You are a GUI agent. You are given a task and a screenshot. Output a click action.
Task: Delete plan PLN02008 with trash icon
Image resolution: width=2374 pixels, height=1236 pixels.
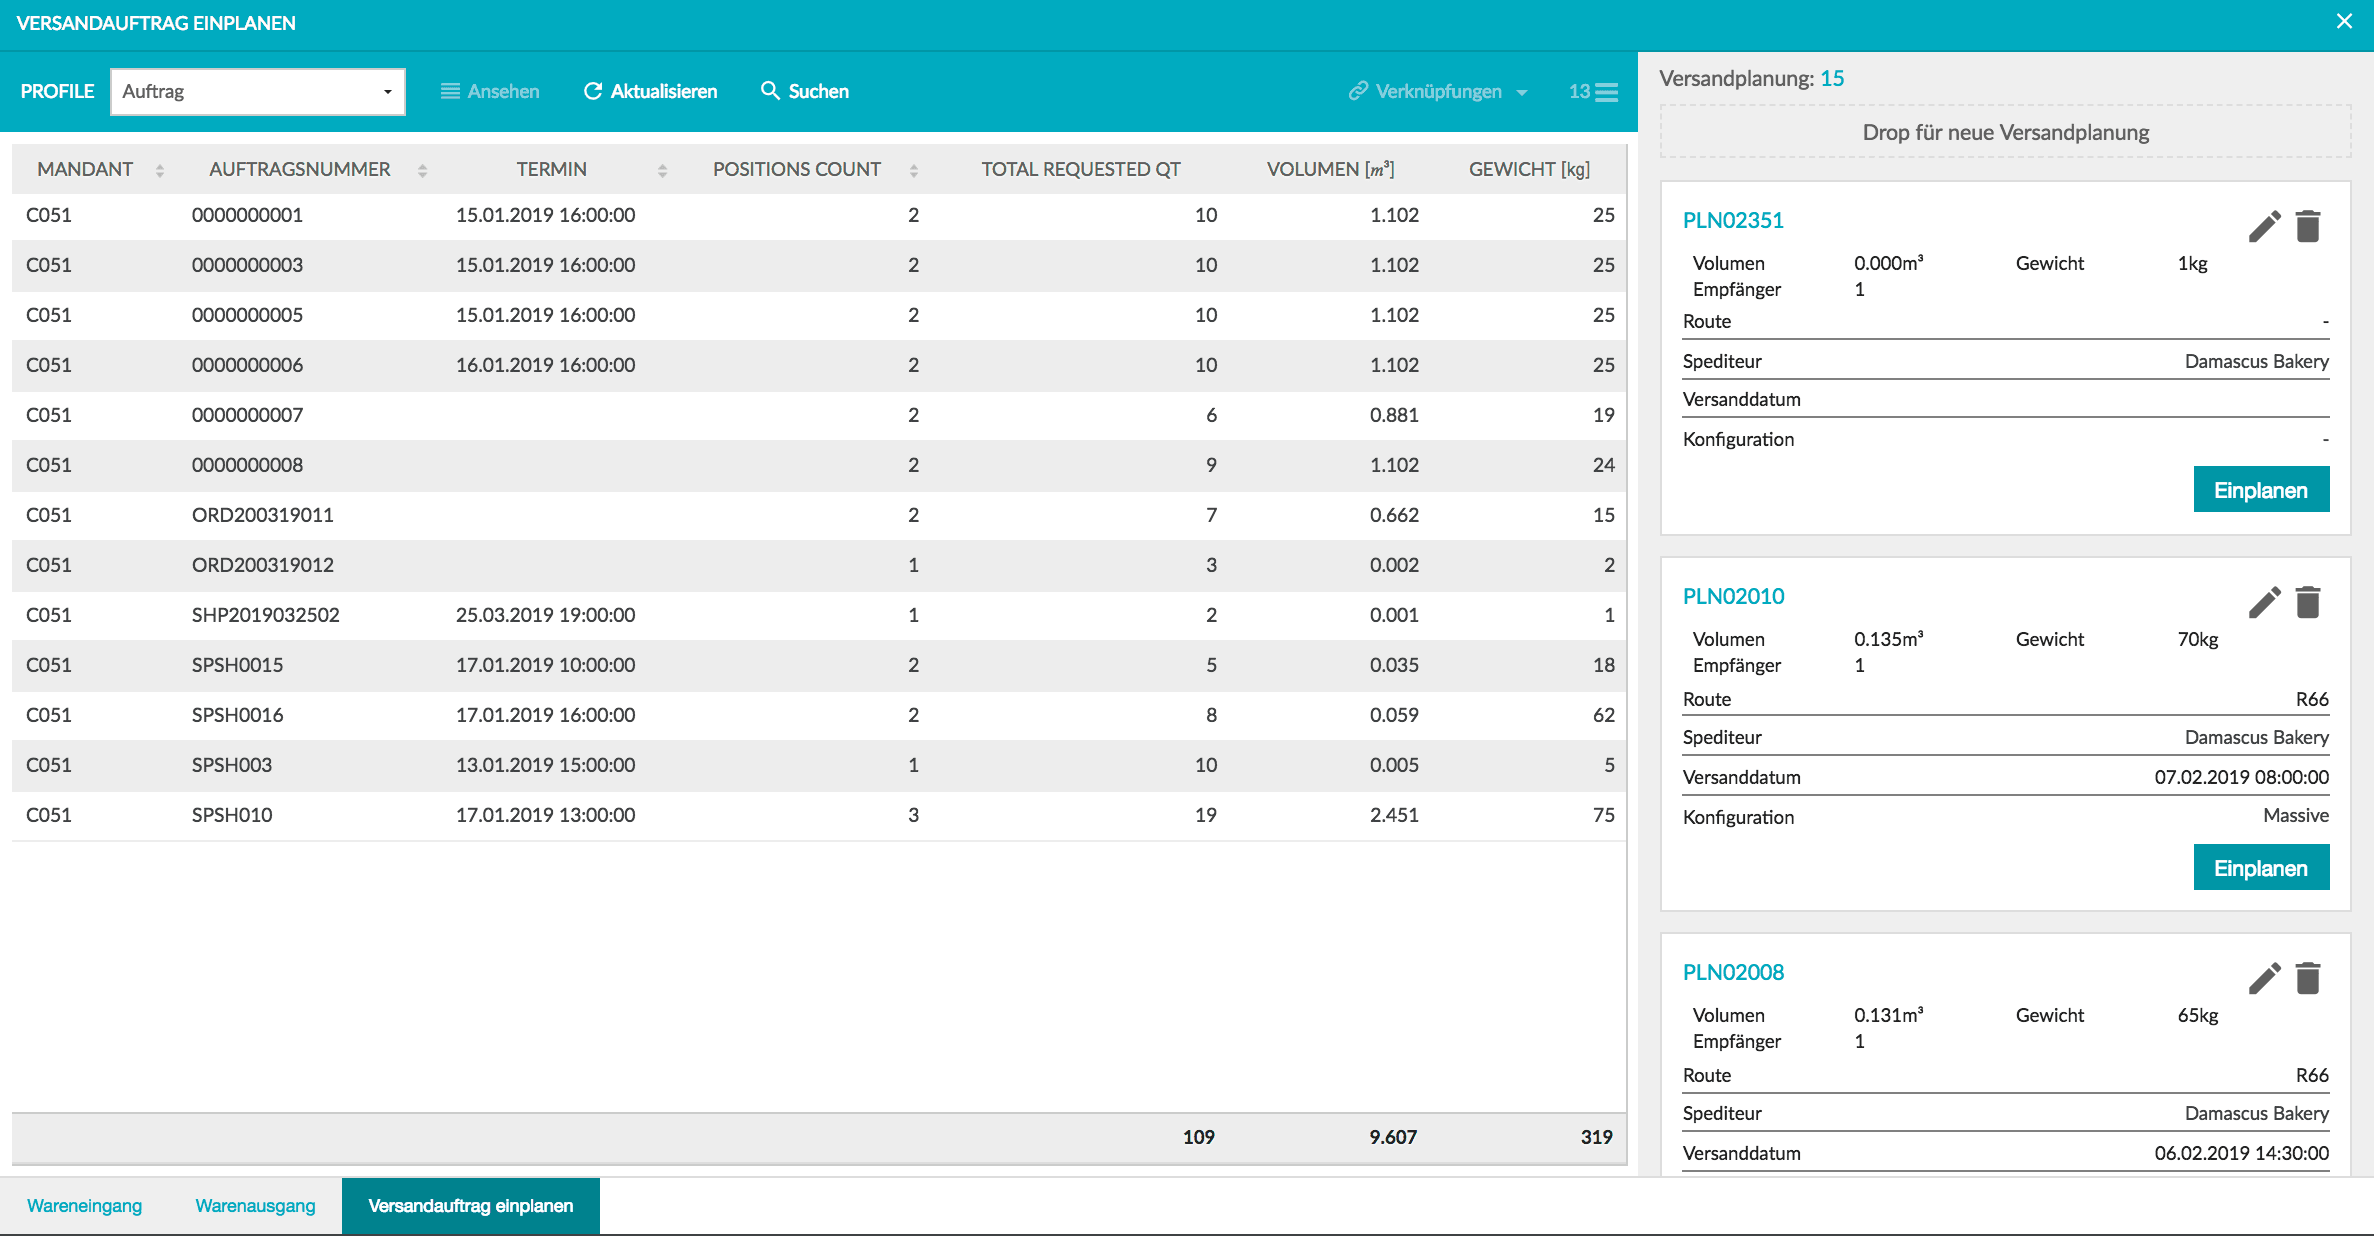[2308, 978]
